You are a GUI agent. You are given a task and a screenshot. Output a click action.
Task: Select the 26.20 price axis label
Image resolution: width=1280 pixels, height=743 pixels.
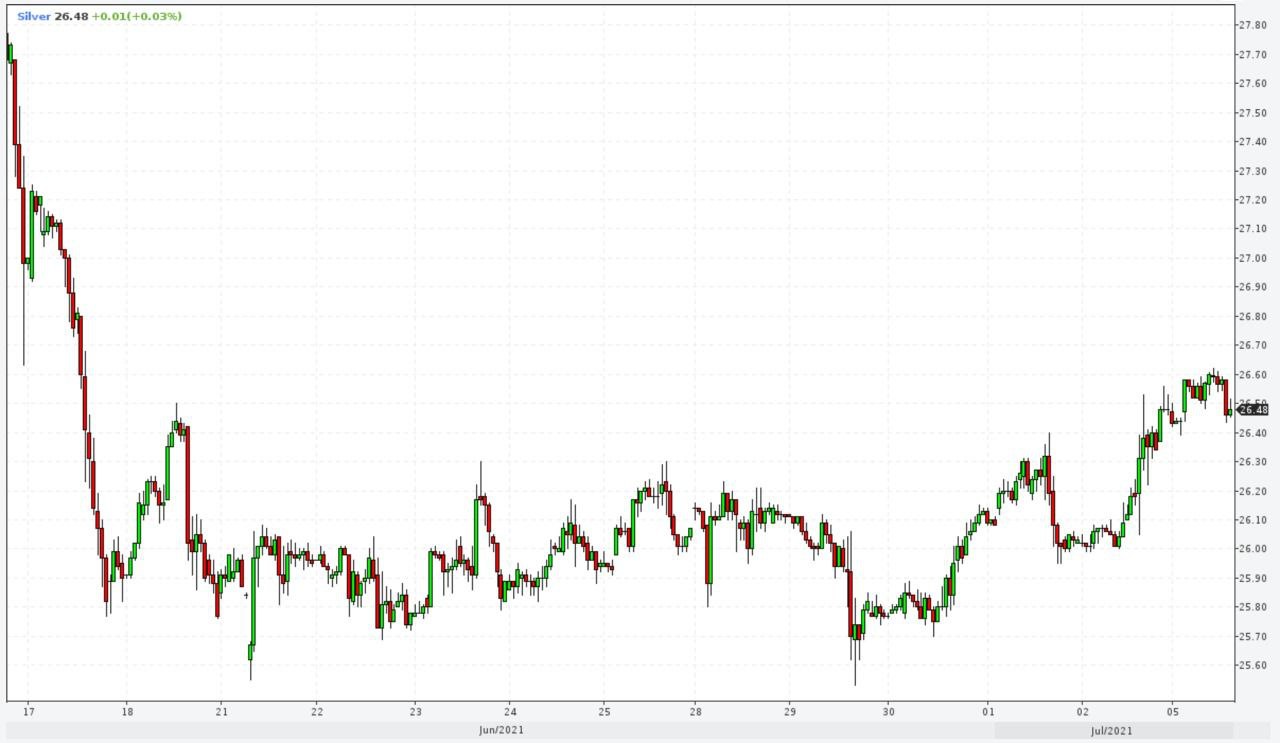click(x=1255, y=491)
